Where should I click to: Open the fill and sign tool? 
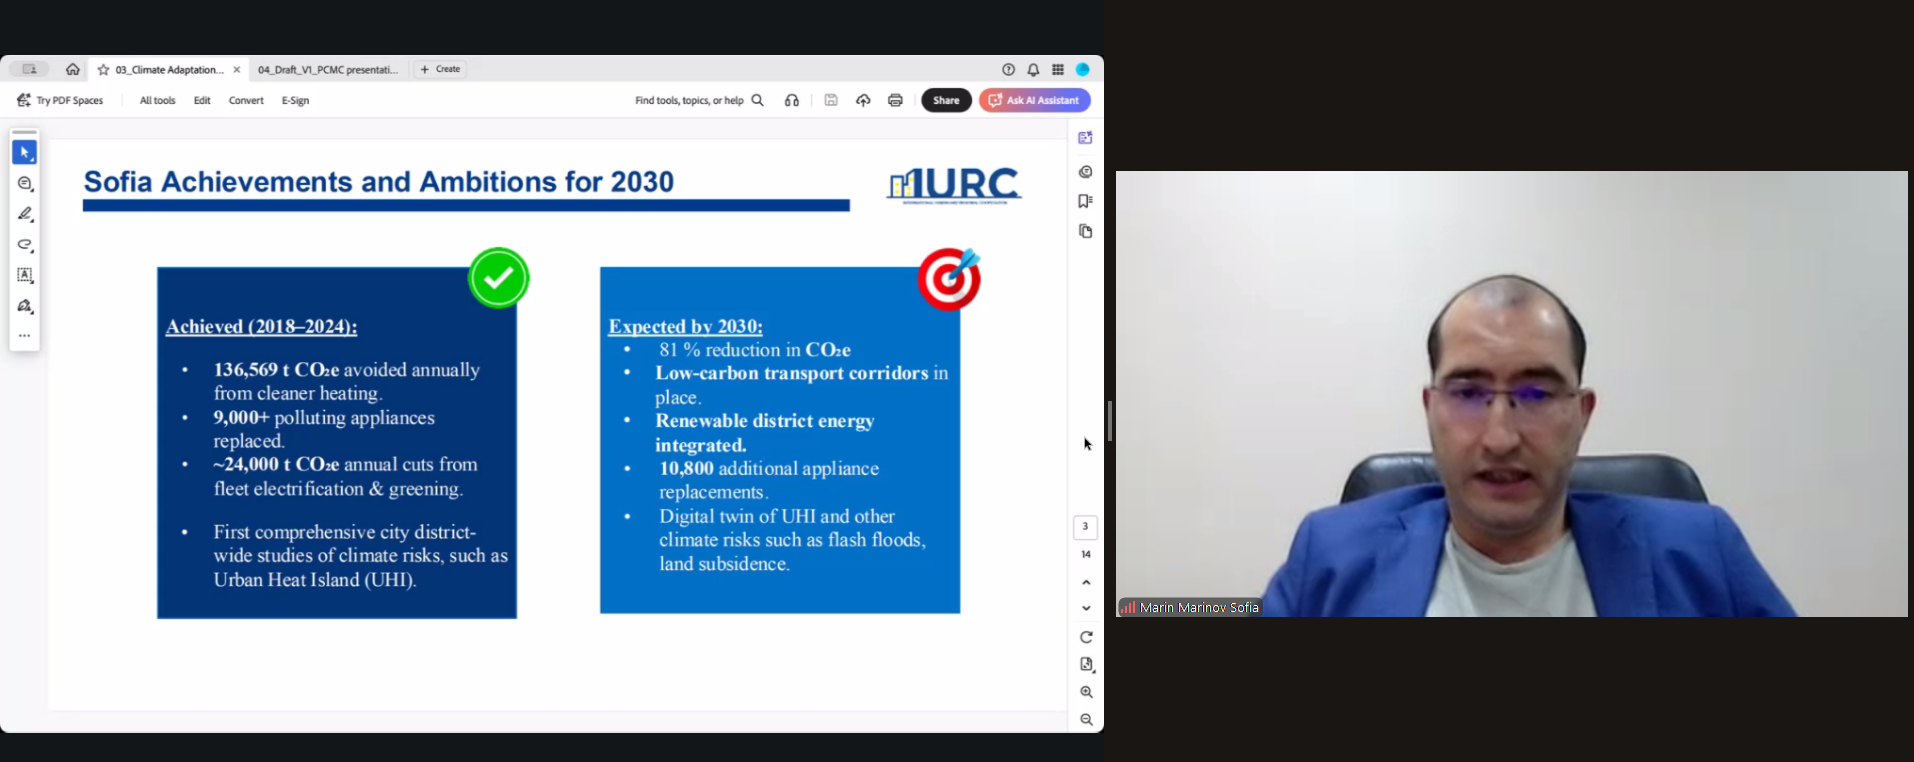[x=25, y=306]
